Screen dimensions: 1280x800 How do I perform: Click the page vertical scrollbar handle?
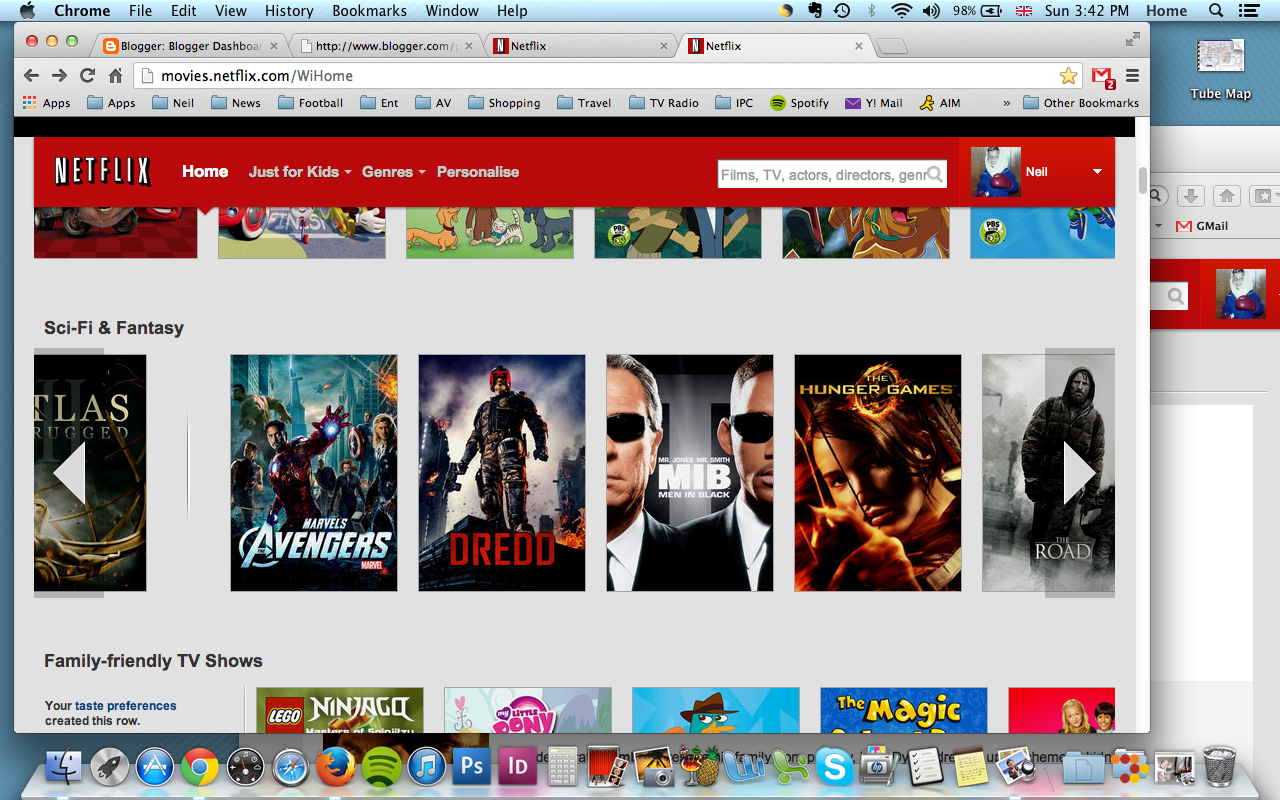tap(1142, 181)
